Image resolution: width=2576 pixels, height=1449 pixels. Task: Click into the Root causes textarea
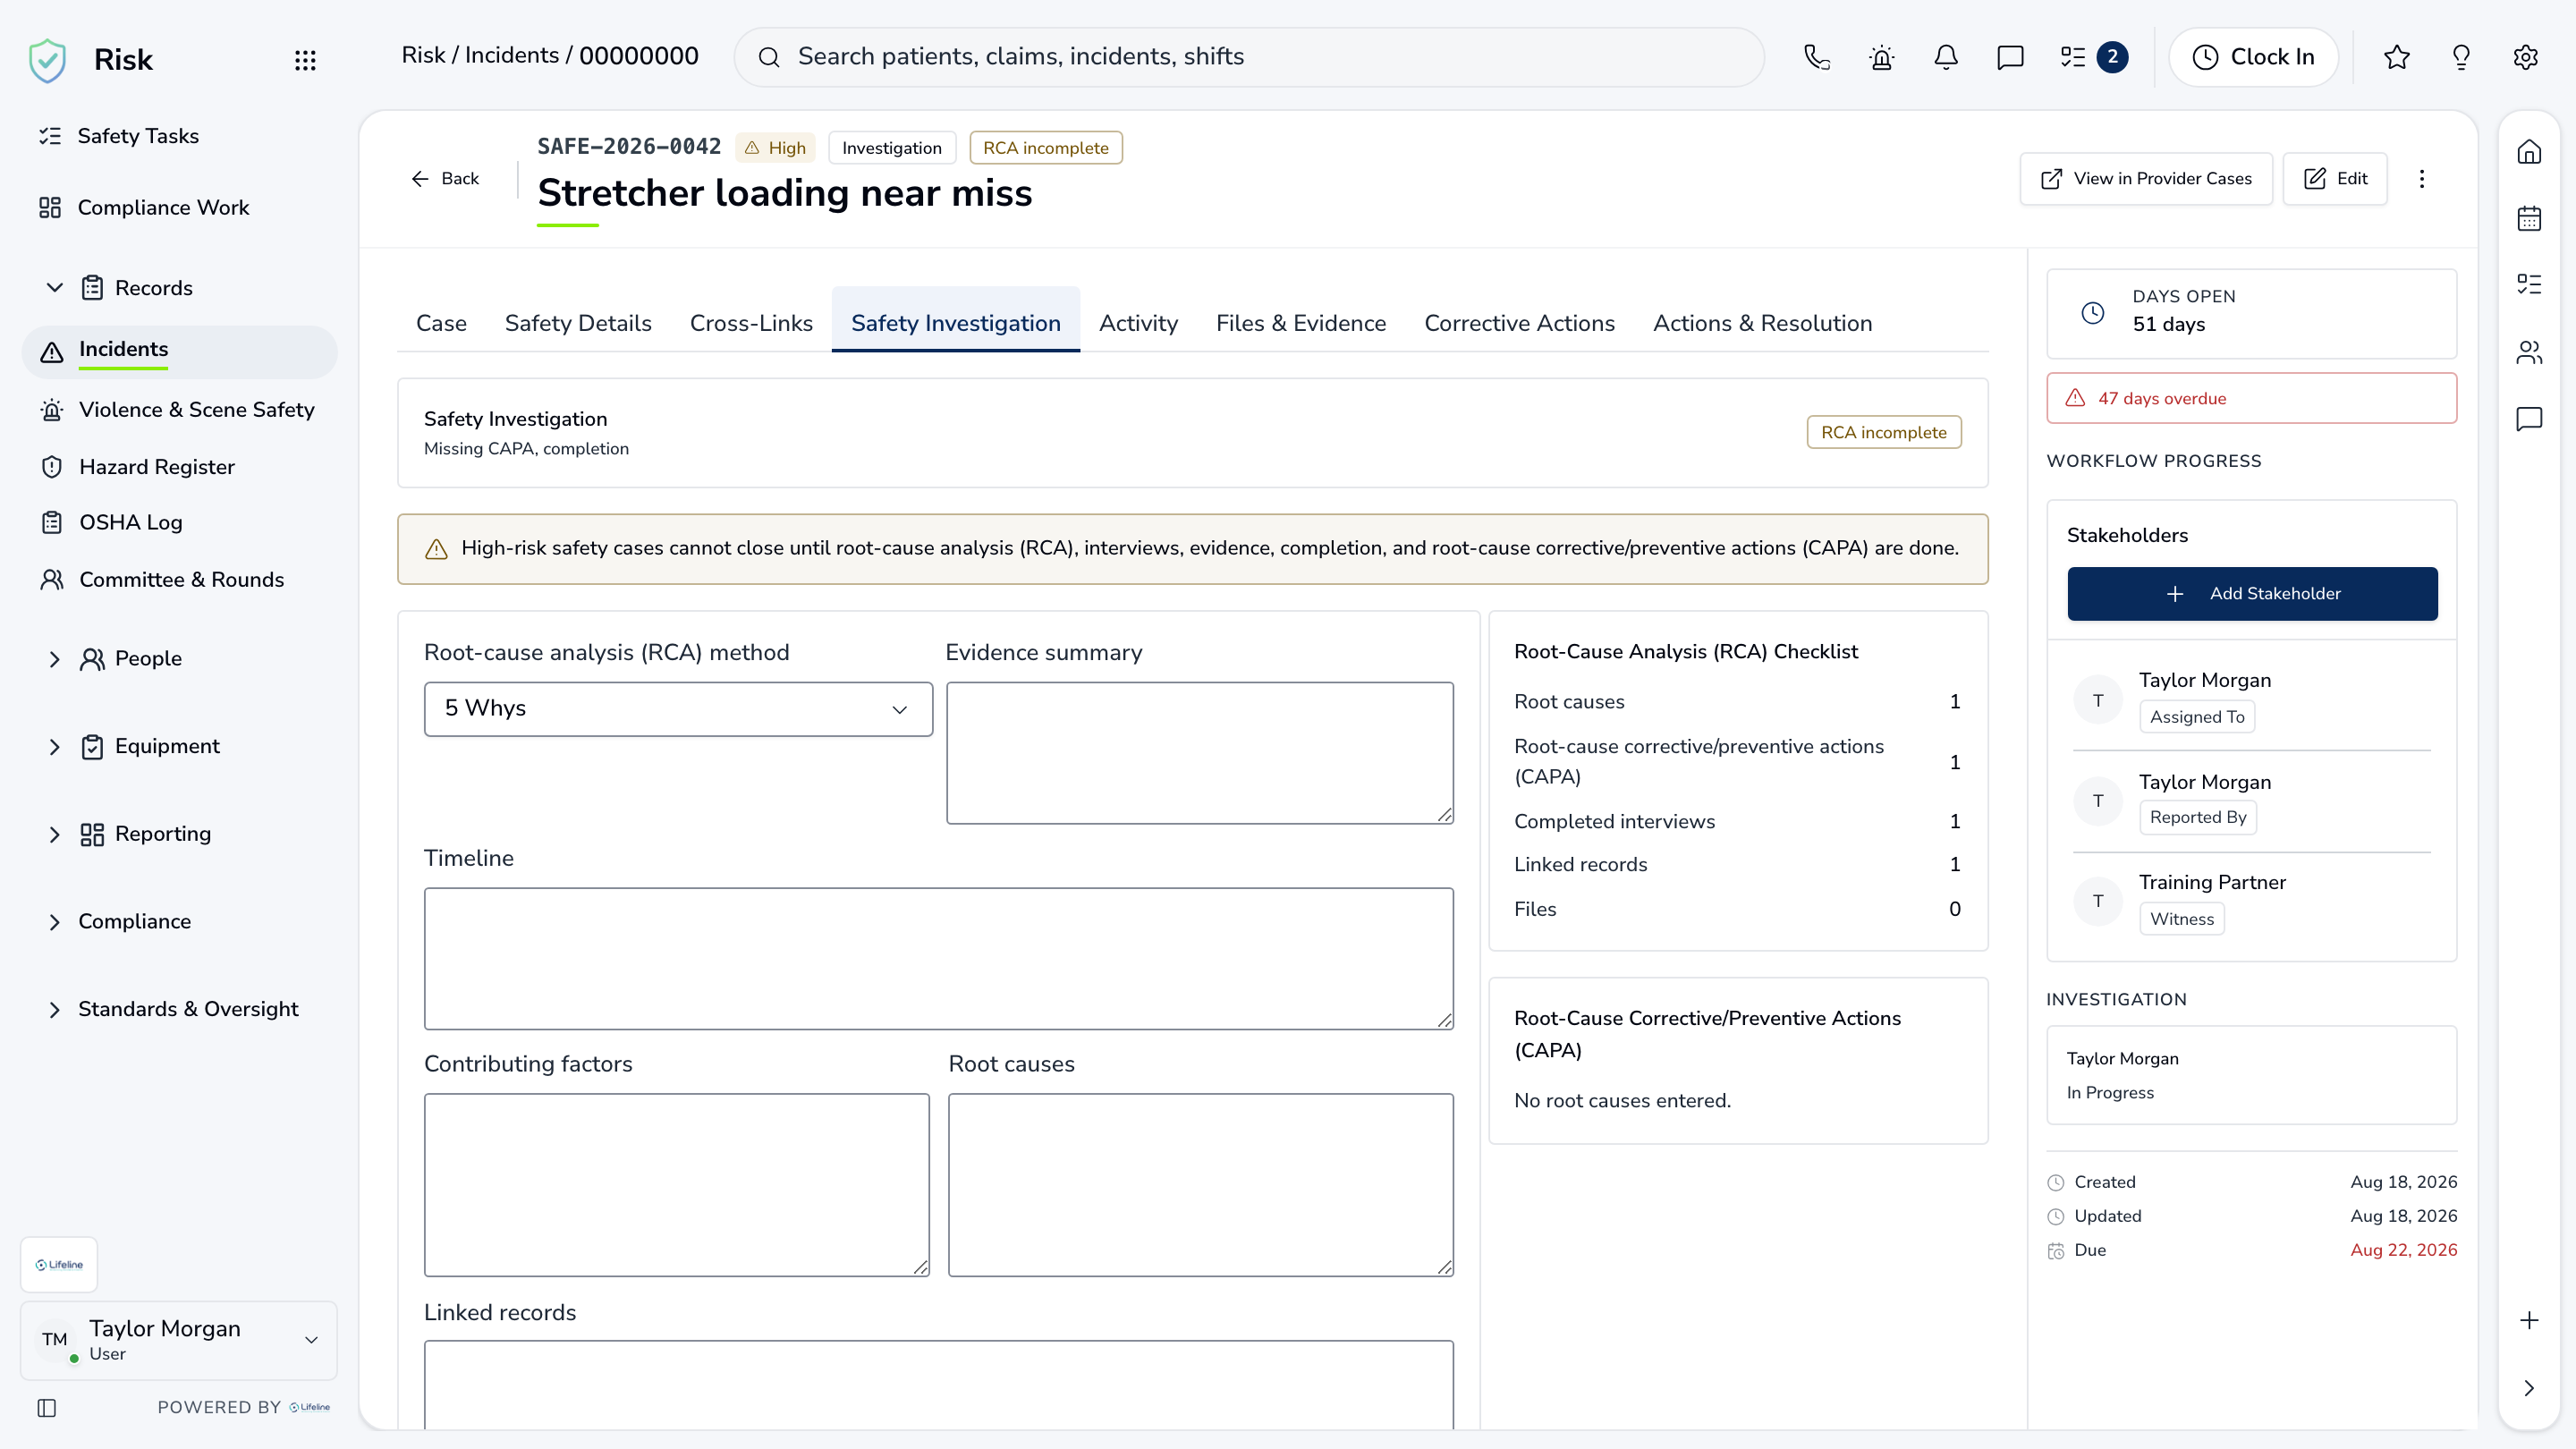(1200, 1185)
